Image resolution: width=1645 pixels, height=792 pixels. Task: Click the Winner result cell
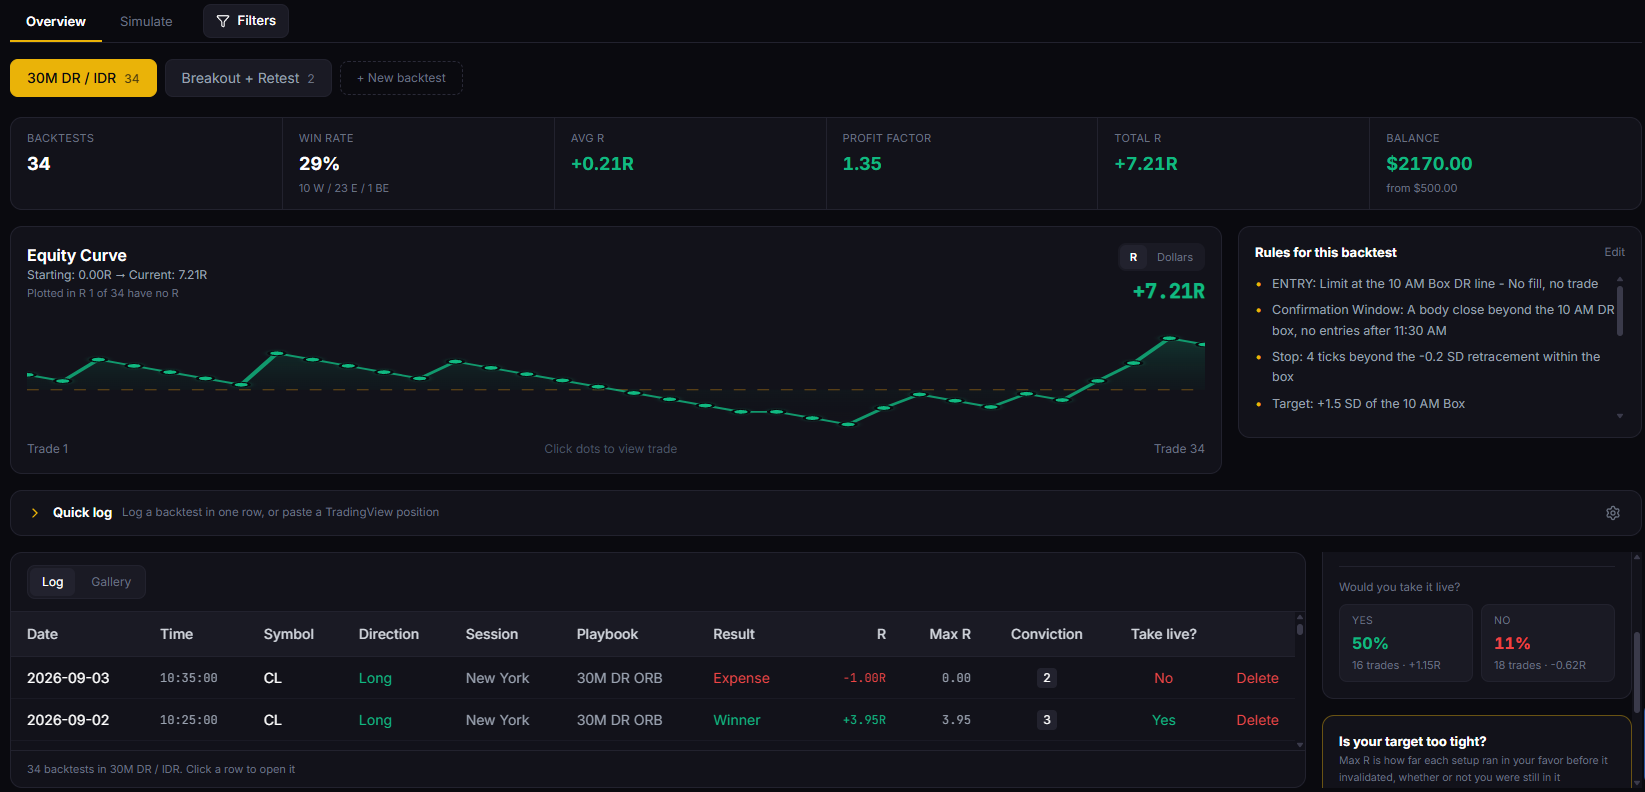click(736, 720)
